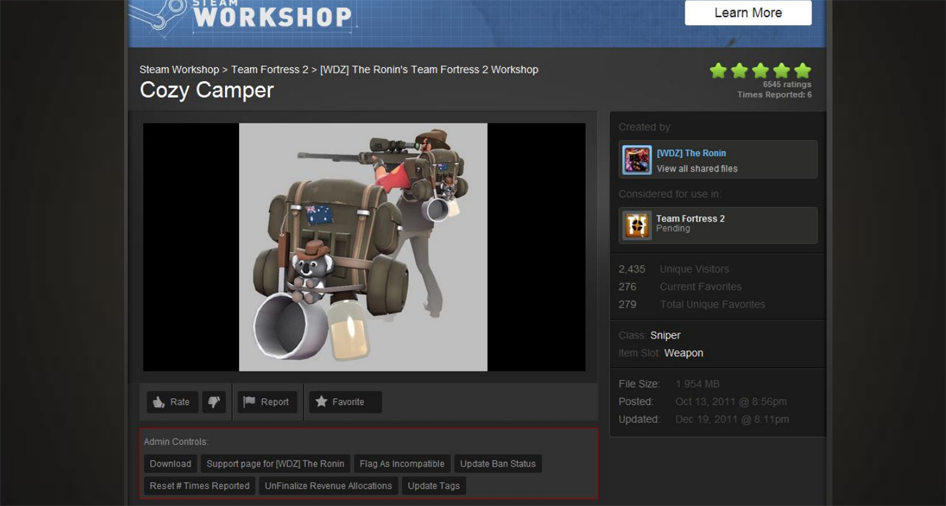
Task: Click UnFinalize Revenue Allocations button
Action: (x=328, y=486)
